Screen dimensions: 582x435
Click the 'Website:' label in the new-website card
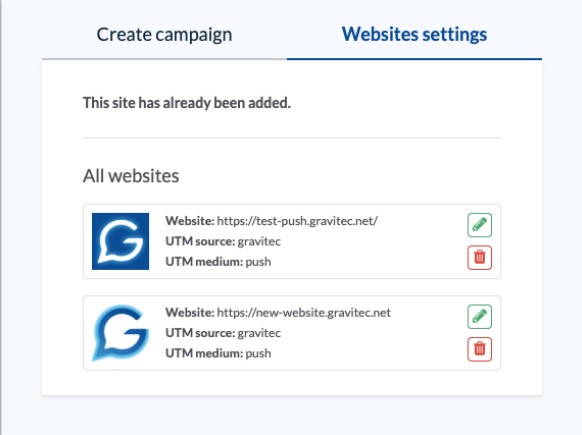pyautogui.click(x=190, y=313)
